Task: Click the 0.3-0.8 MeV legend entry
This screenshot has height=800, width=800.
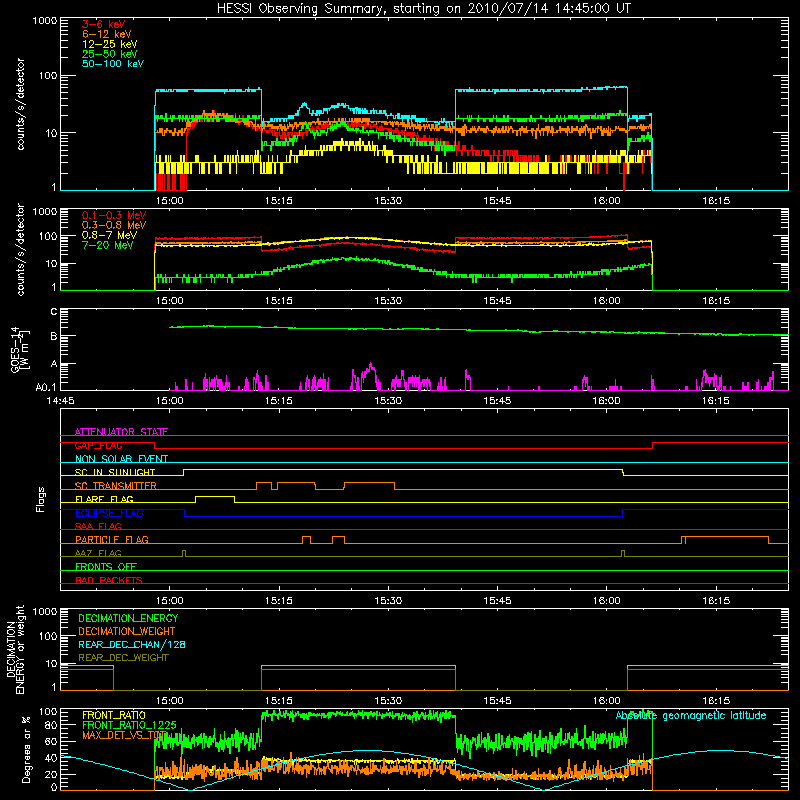Action: [x=114, y=225]
